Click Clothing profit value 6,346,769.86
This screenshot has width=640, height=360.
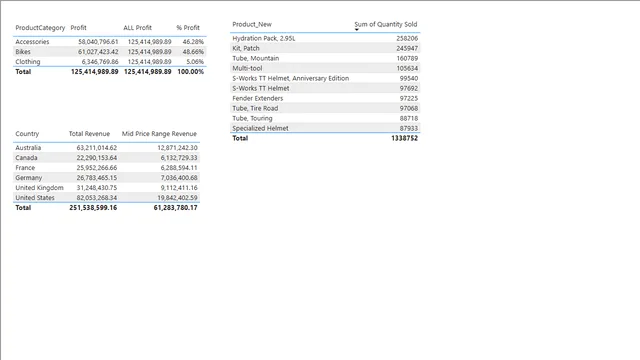(100, 62)
